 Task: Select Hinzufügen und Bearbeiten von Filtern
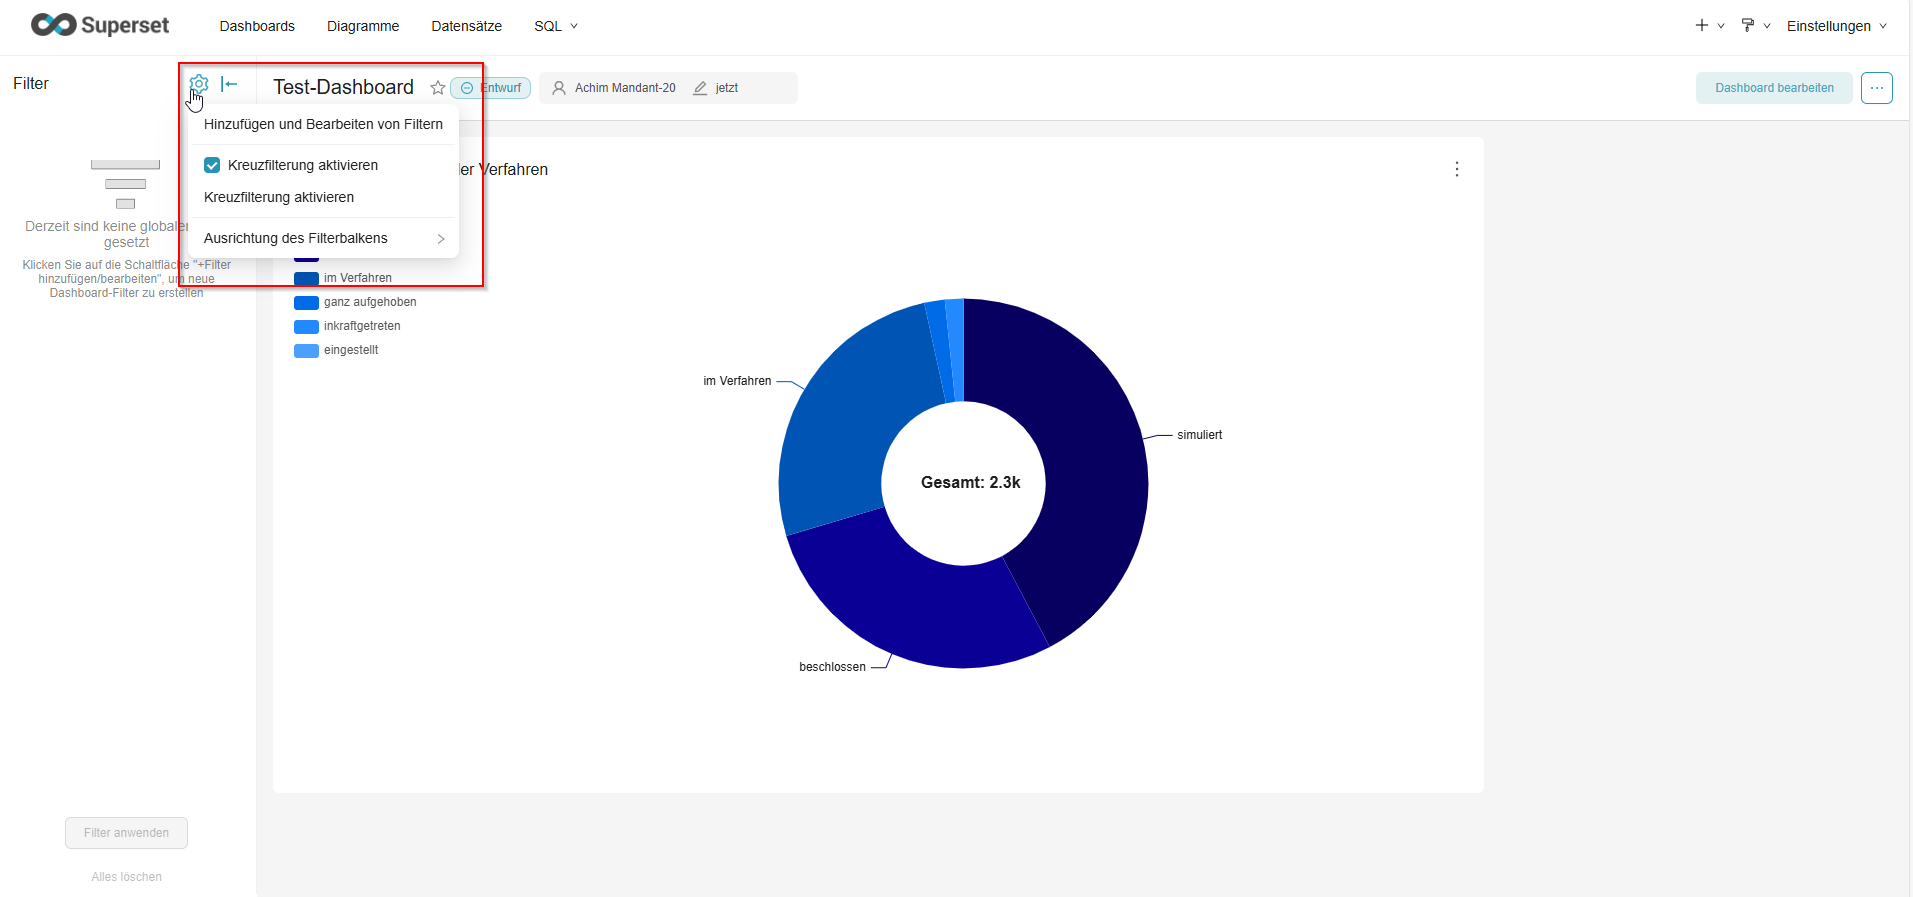coord(323,124)
